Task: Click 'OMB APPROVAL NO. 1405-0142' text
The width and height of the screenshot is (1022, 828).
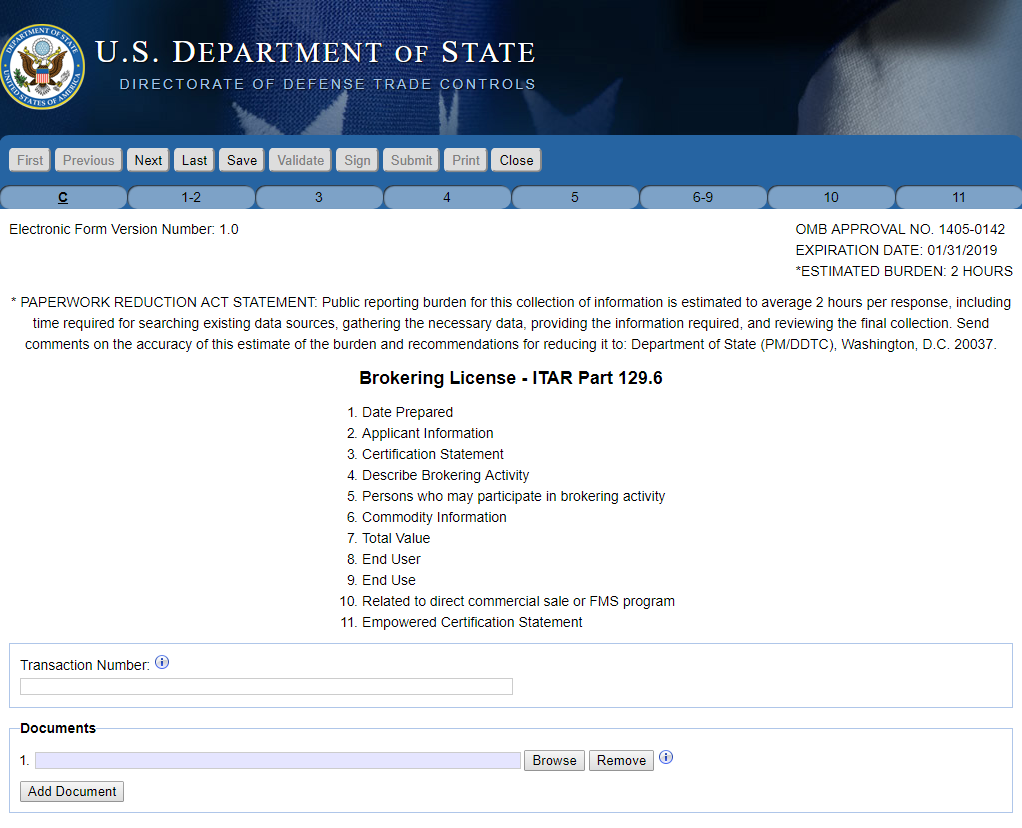Action: (900, 229)
